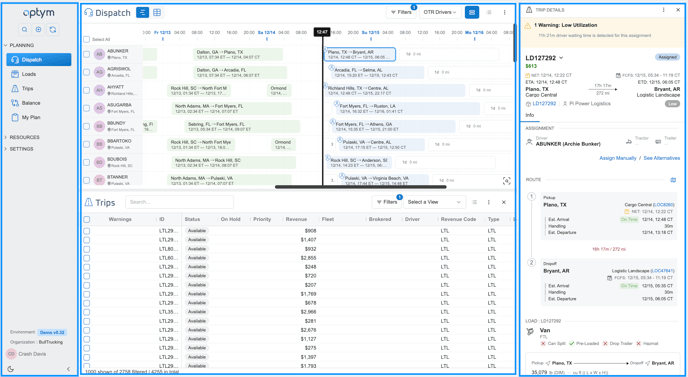Click the Gantt horizontal scrollbar thumb
Image resolution: width=688 pixels, height=377 pixels.
pyautogui.click(x=360, y=187)
